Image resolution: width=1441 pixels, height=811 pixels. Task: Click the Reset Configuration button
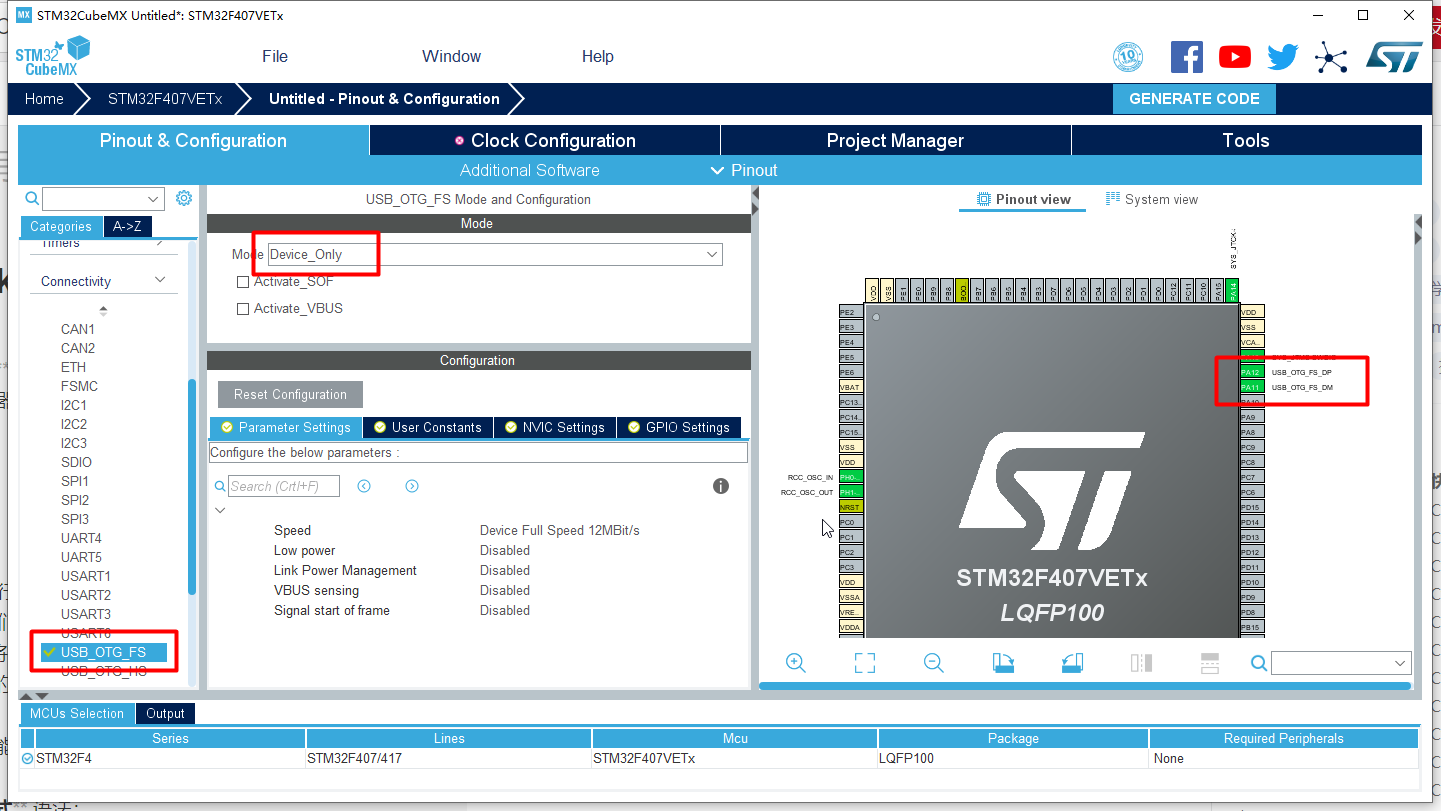pyautogui.click(x=289, y=393)
